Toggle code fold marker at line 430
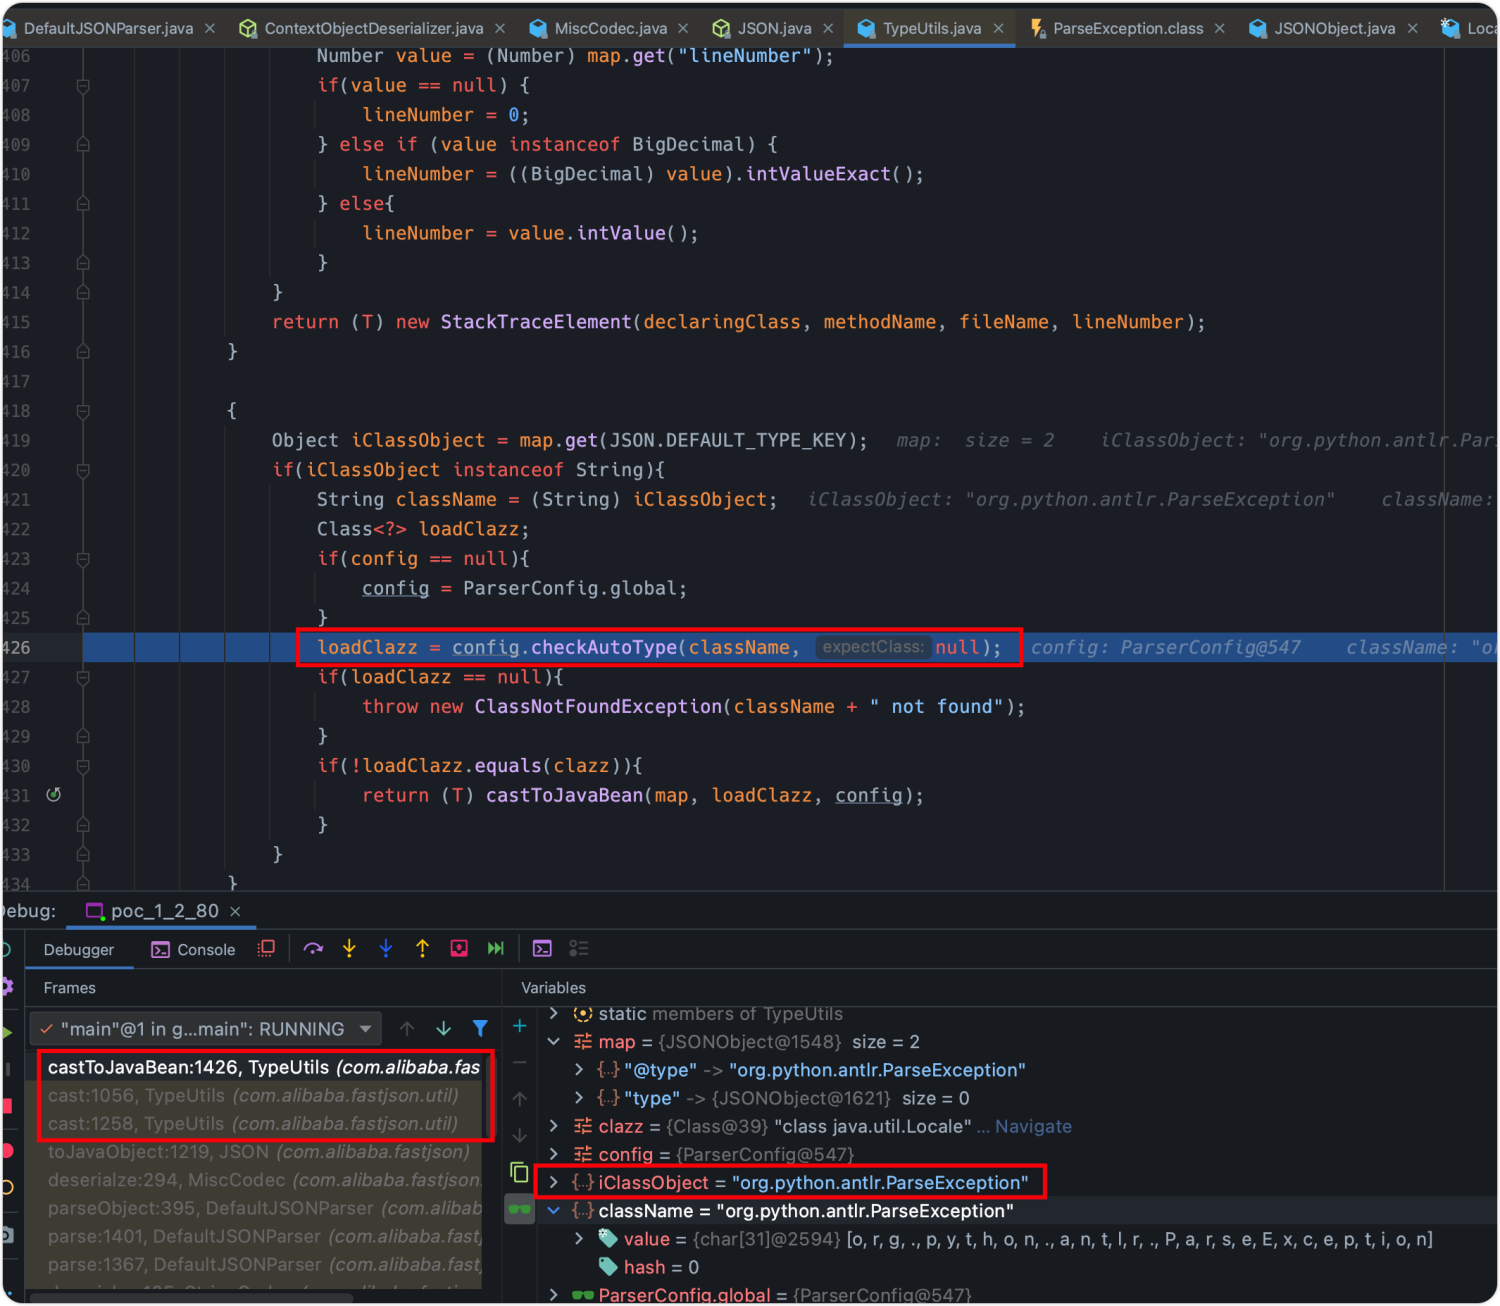The width and height of the screenshot is (1500, 1306). (x=83, y=766)
